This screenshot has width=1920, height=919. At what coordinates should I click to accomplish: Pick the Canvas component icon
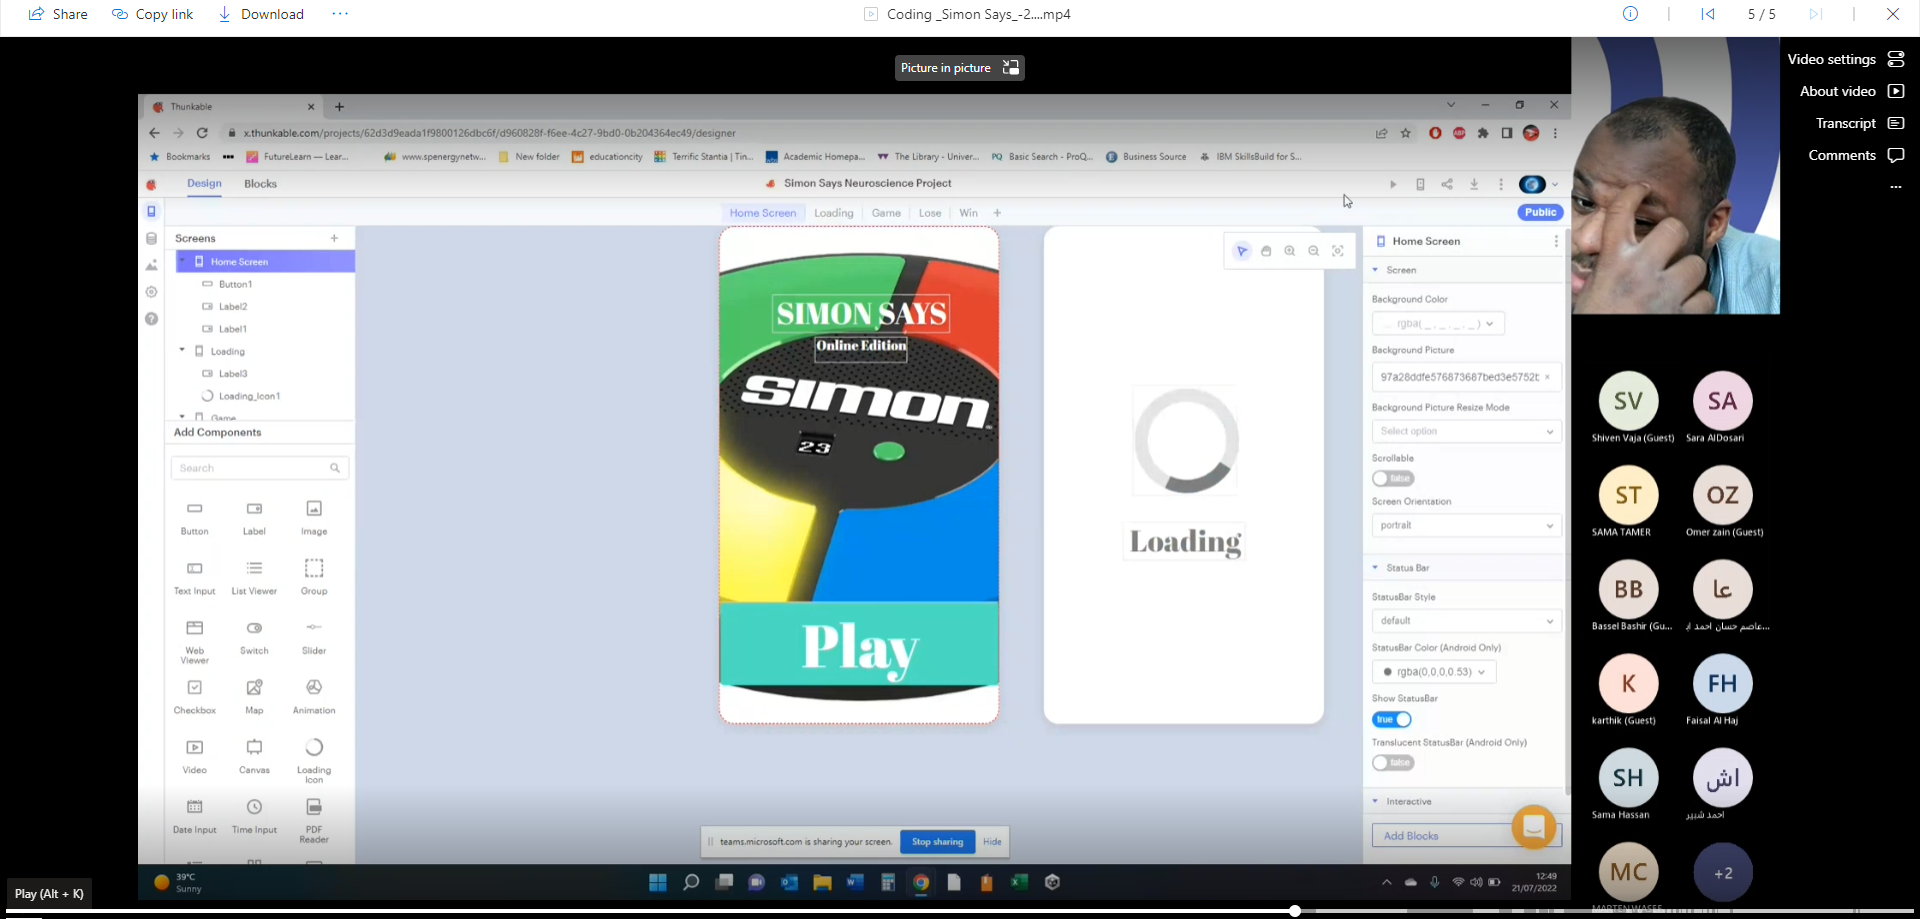coord(254,747)
